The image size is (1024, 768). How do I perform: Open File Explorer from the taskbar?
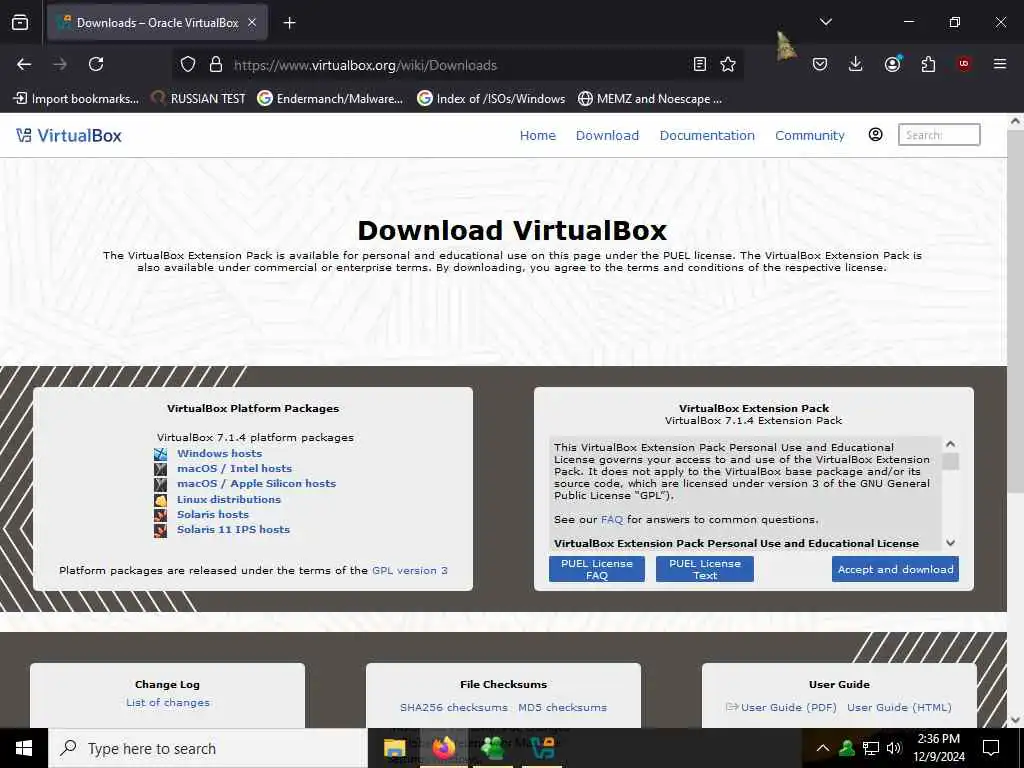point(394,748)
